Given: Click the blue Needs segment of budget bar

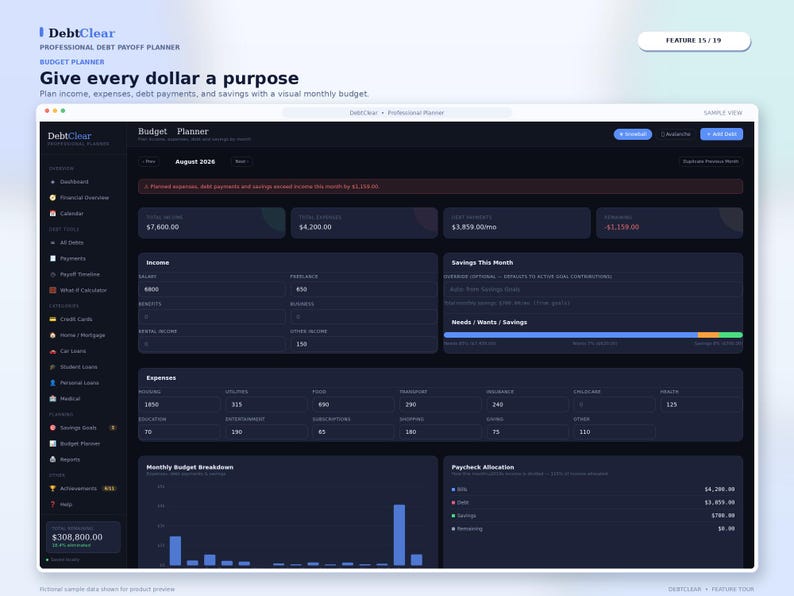Looking at the screenshot, I should coord(571,335).
